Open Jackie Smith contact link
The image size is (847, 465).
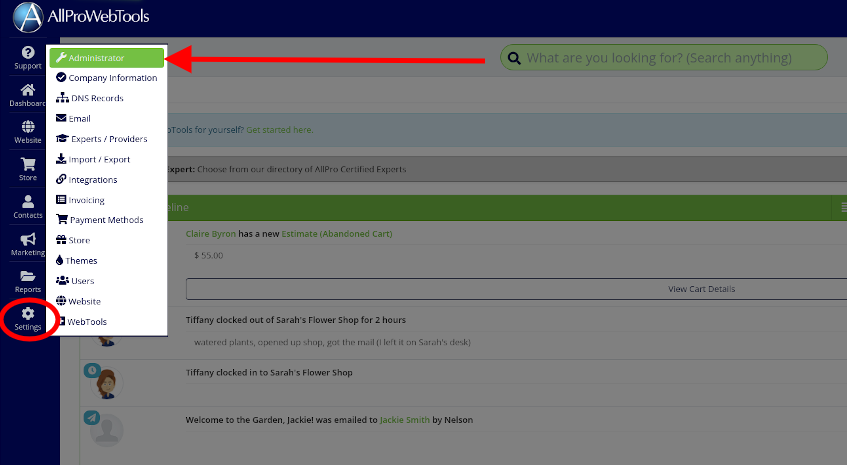[x=405, y=420]
